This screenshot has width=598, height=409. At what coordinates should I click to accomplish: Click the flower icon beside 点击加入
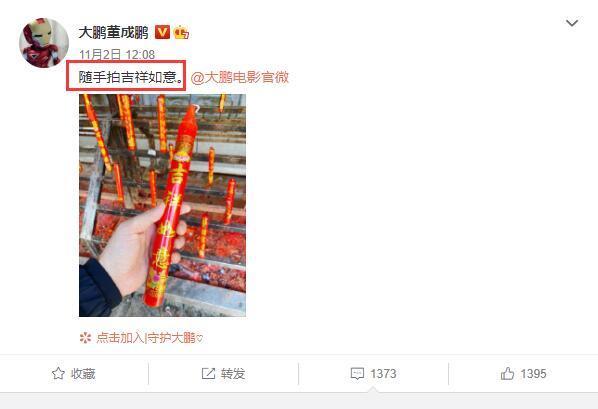(85, 338)
